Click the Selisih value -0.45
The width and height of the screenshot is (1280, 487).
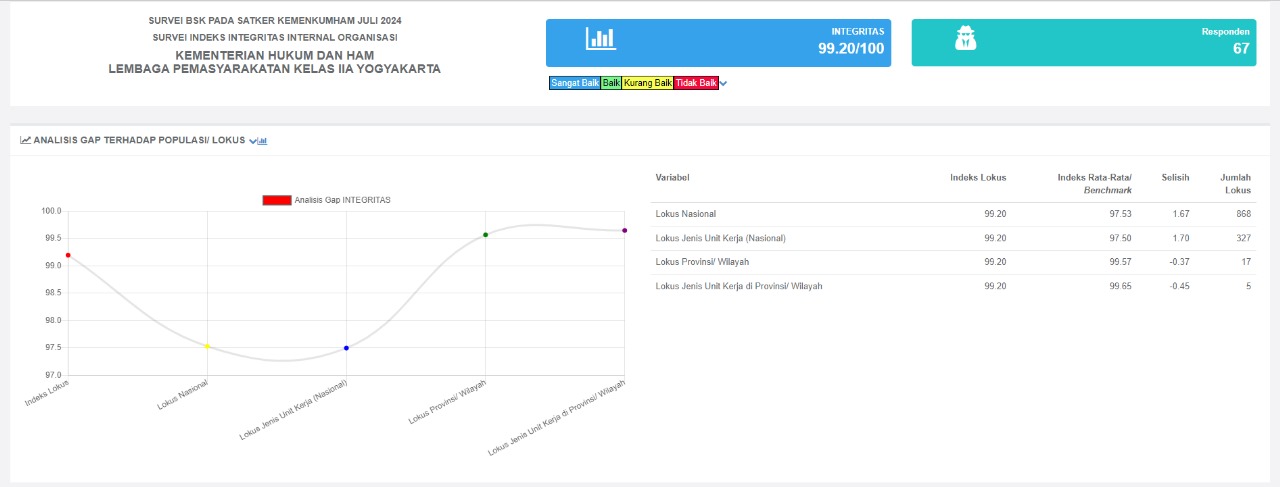[x=1178, y=286]
